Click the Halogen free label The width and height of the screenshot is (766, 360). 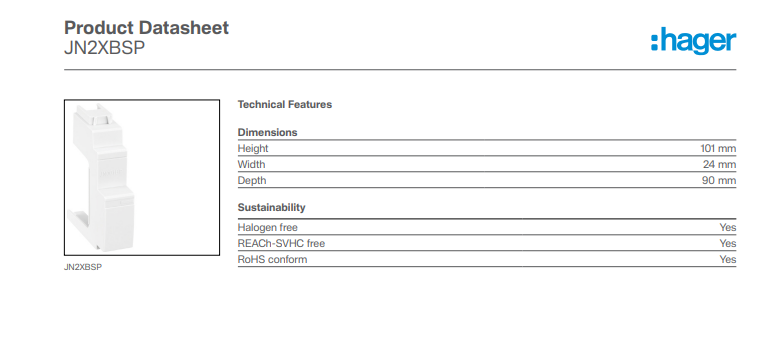(268, 228)
